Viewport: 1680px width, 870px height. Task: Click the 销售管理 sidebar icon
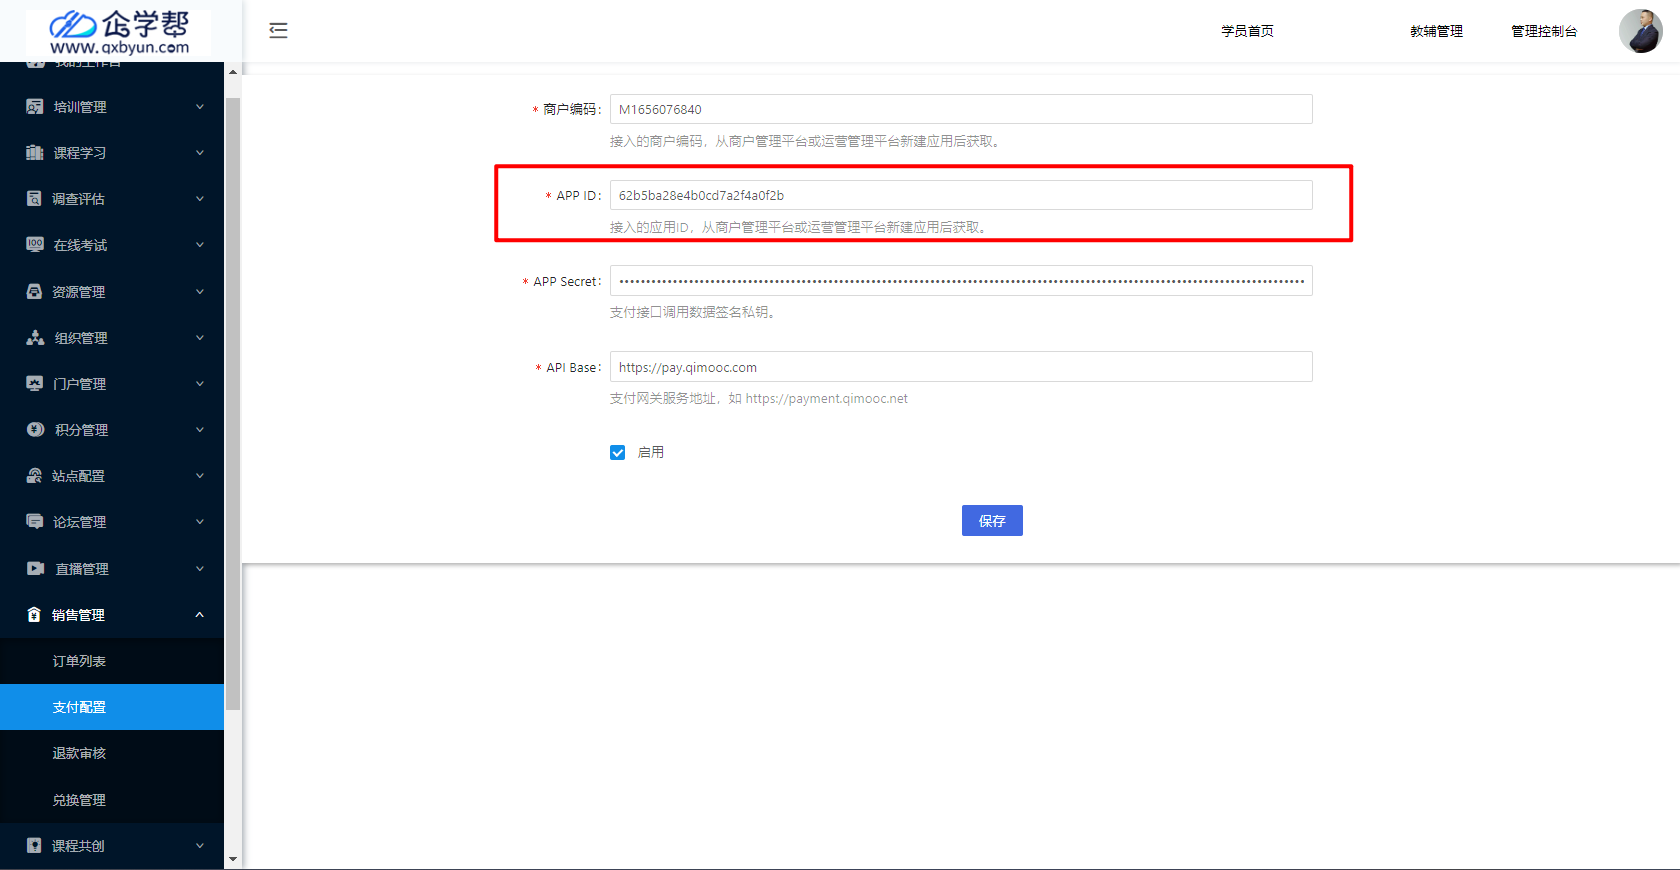tap(35, 615)
